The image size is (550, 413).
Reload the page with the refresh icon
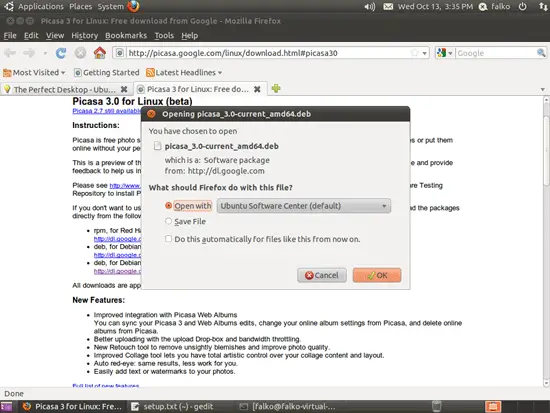pyautogui.click(x=61, y=53)
